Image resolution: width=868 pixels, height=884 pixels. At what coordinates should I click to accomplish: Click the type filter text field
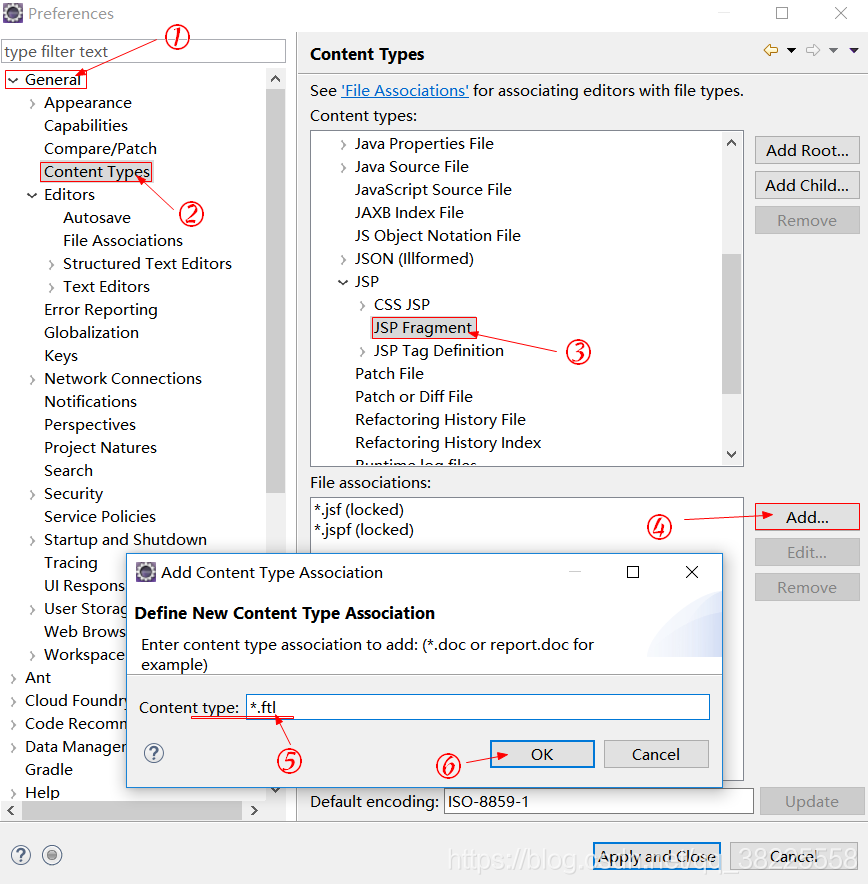click(x=144, y=51)
